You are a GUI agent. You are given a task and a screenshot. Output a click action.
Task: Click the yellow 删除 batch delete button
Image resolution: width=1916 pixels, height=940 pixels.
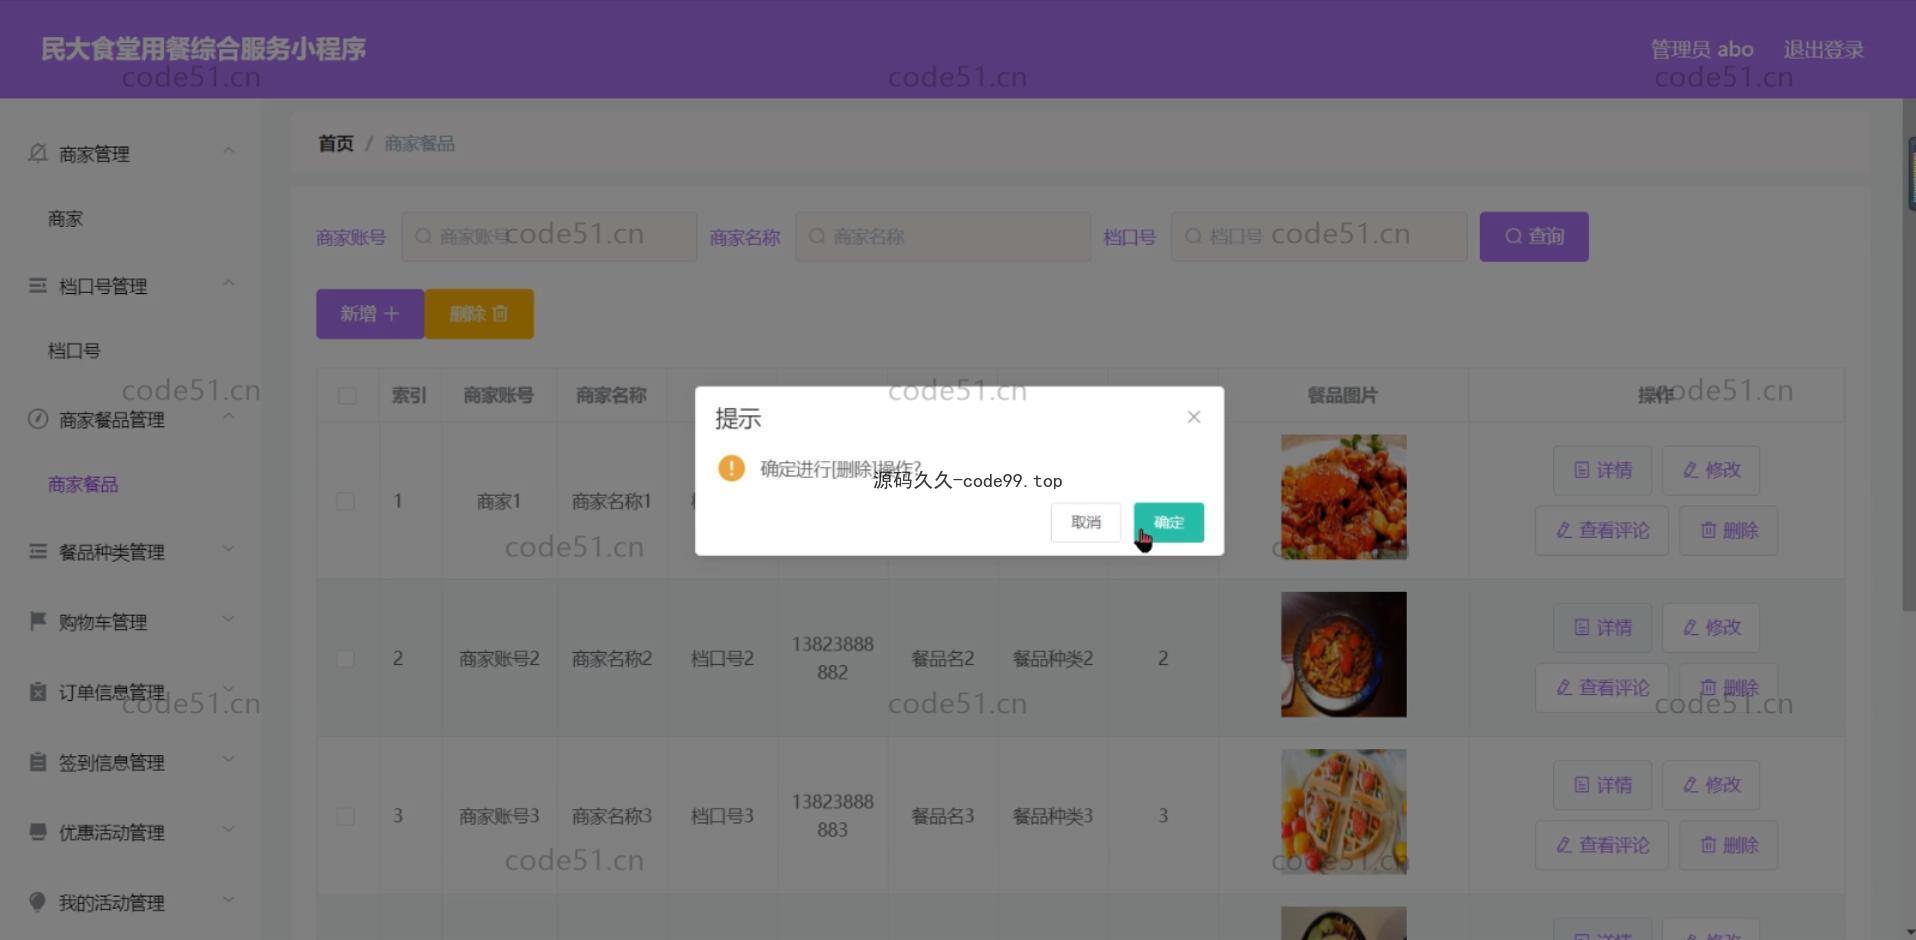pos(479,314)
